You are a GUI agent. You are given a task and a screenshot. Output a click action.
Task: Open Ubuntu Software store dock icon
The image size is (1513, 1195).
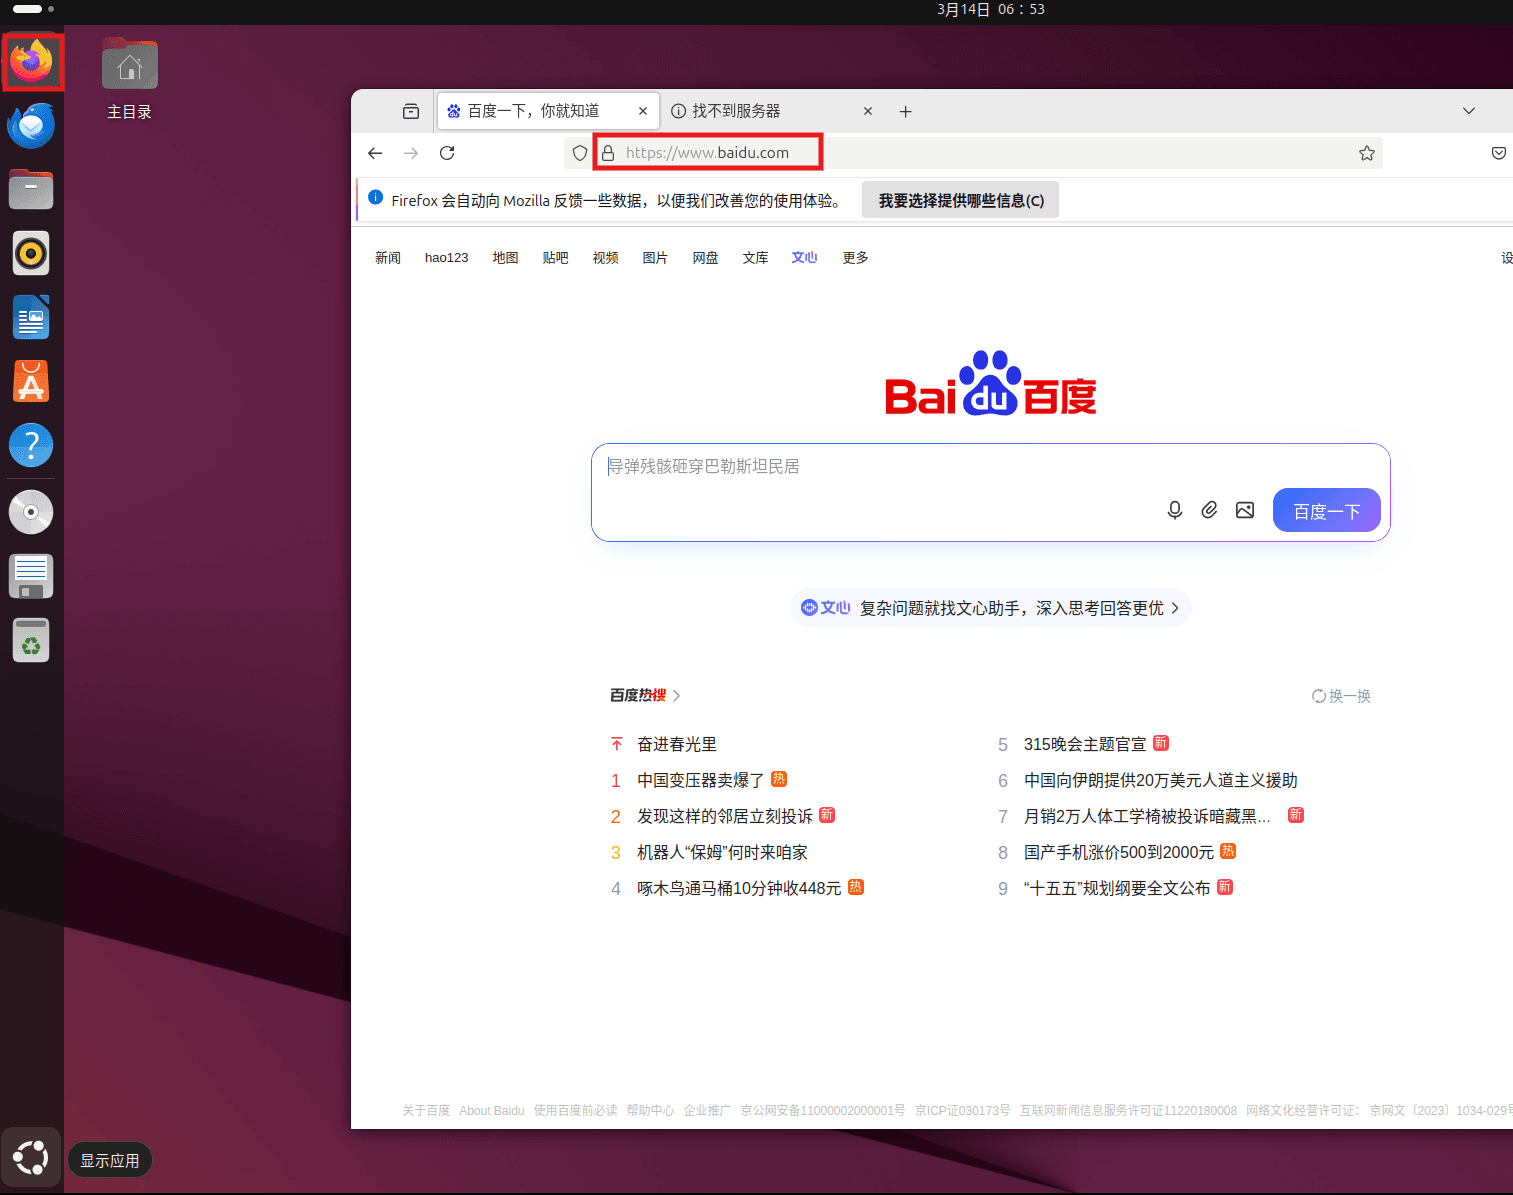(31, 382)
